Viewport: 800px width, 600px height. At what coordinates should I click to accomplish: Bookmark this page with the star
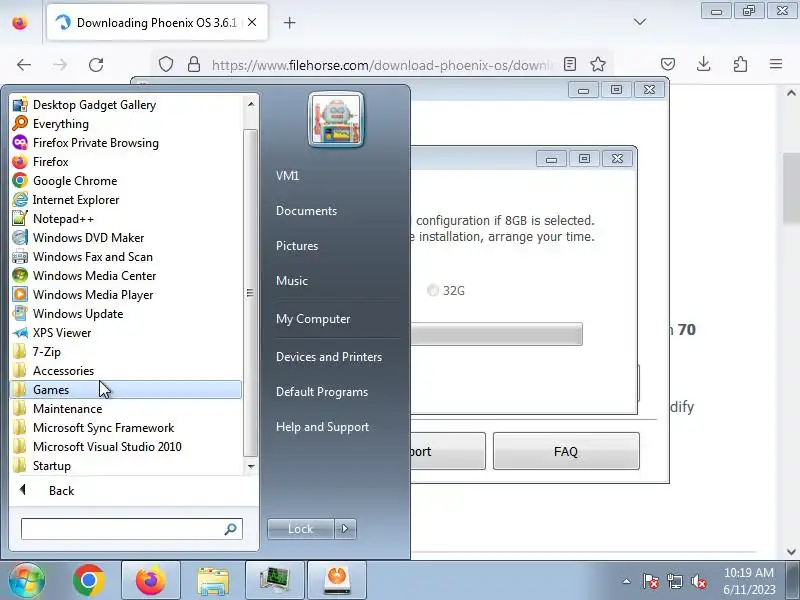pos(597,64)
